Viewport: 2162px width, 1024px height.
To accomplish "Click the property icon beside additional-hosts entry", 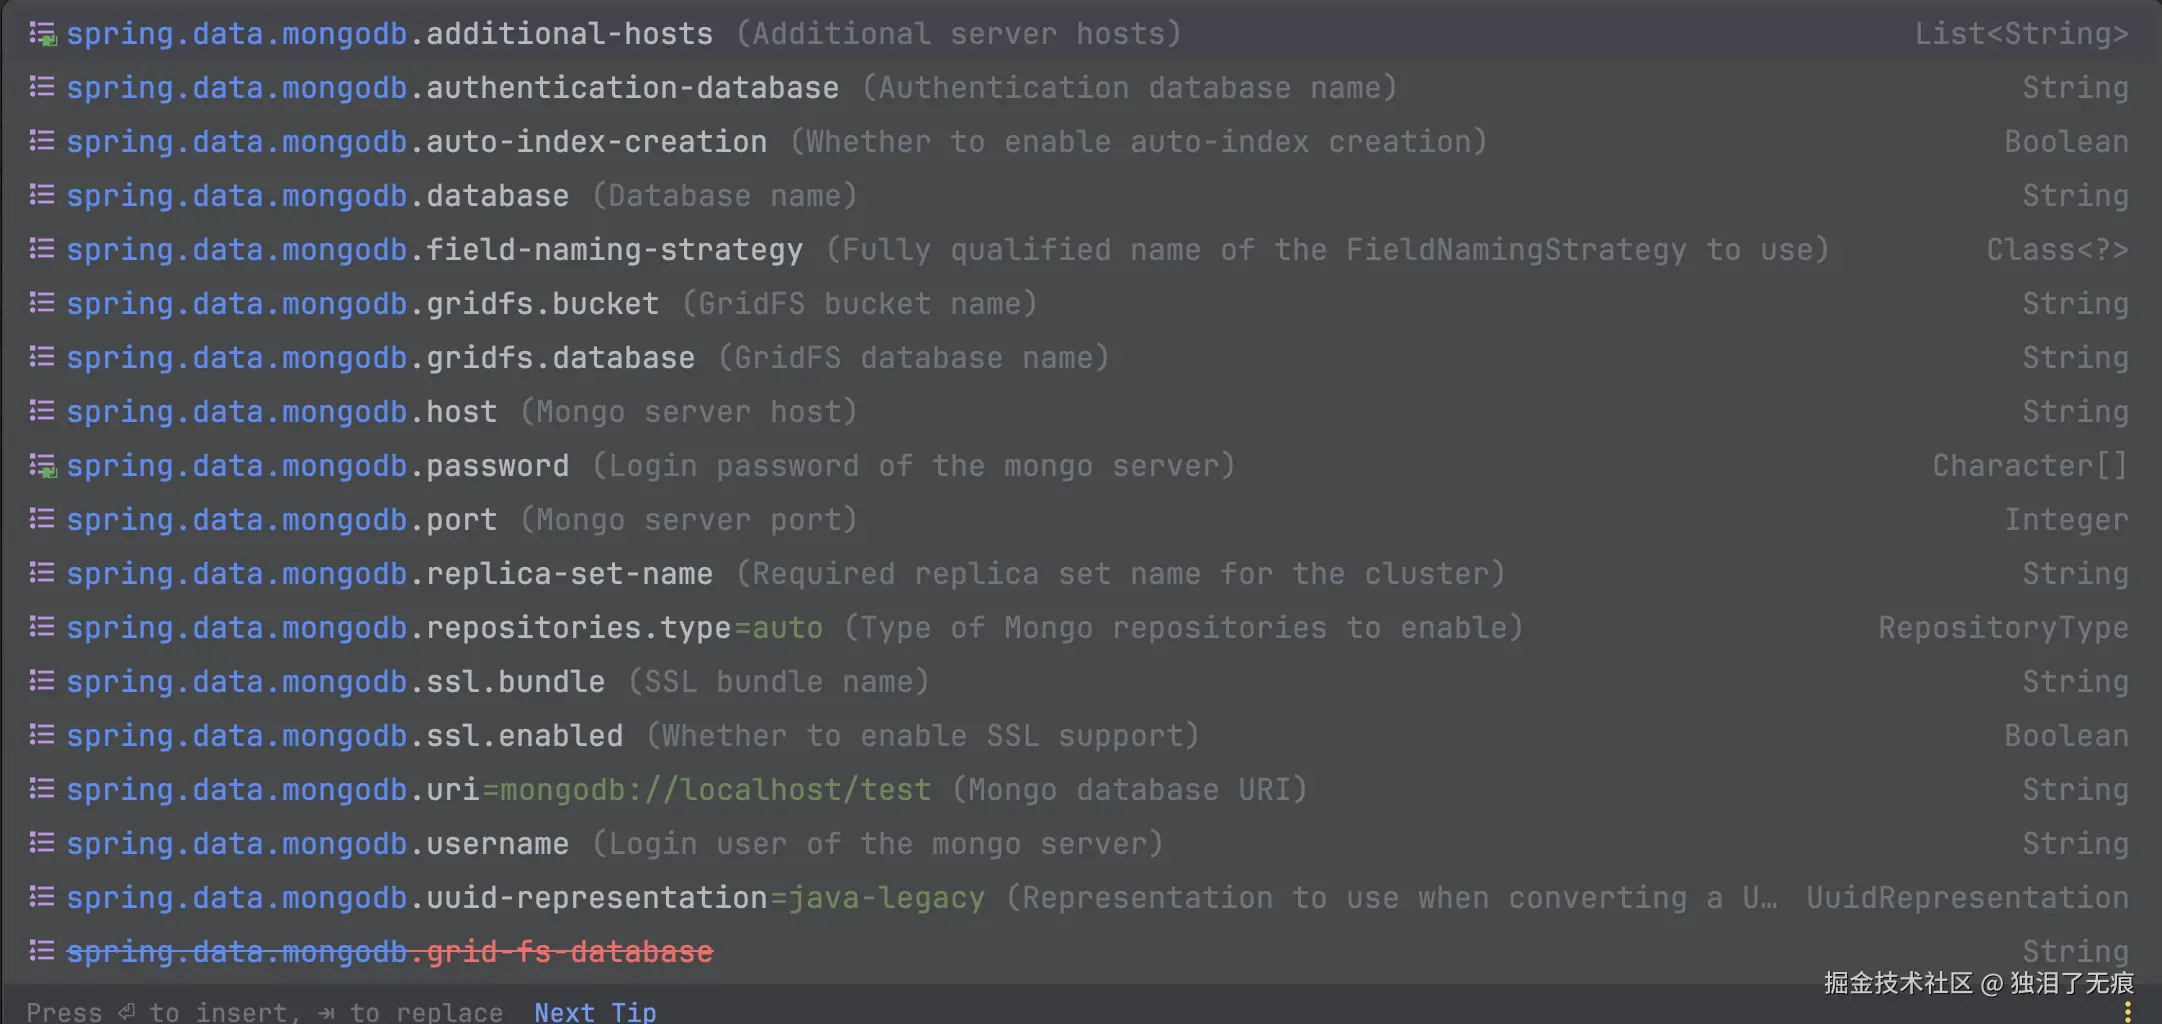I will pos(42,34).
